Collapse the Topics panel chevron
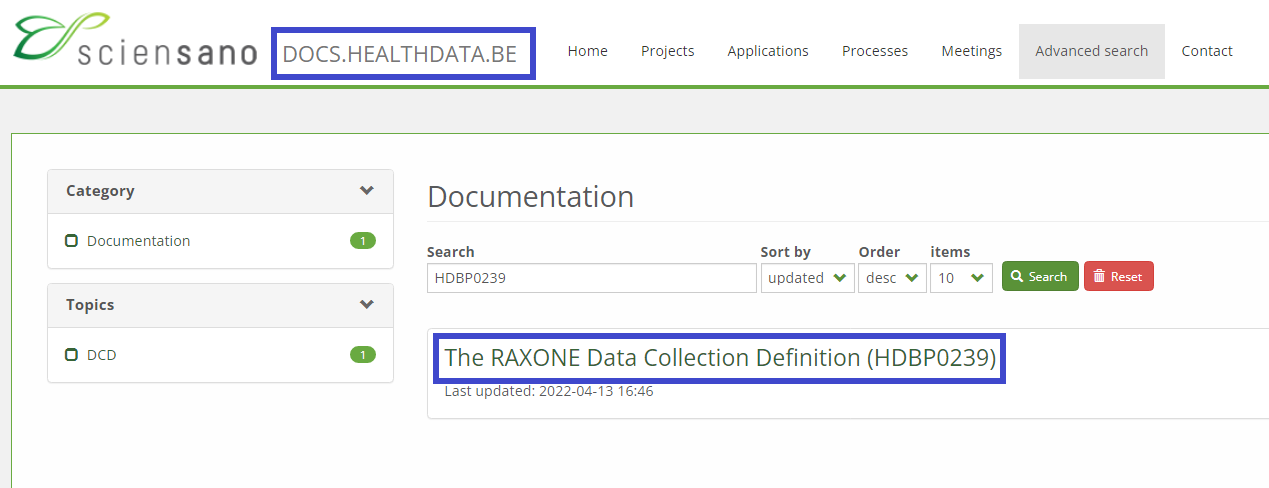Screen dimensions: 1269x488 (x=367, y=305)
